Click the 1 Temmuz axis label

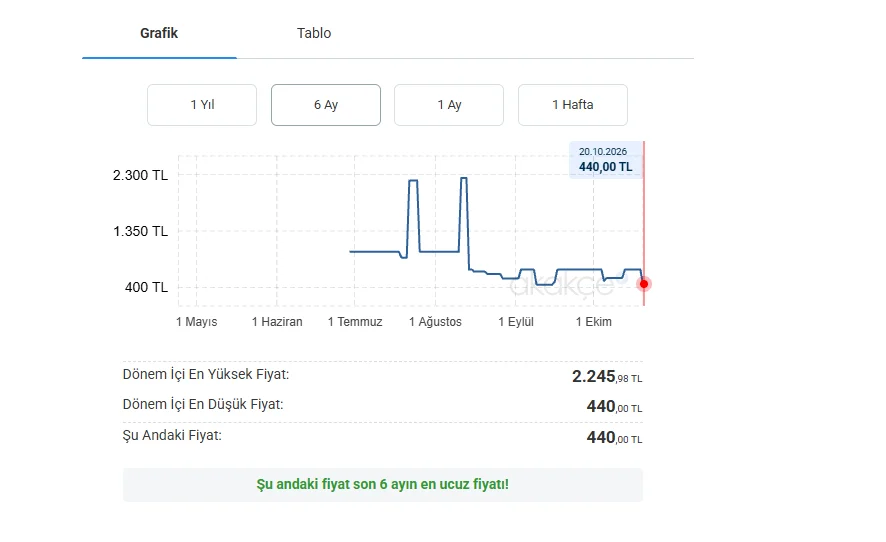[355, 322]
